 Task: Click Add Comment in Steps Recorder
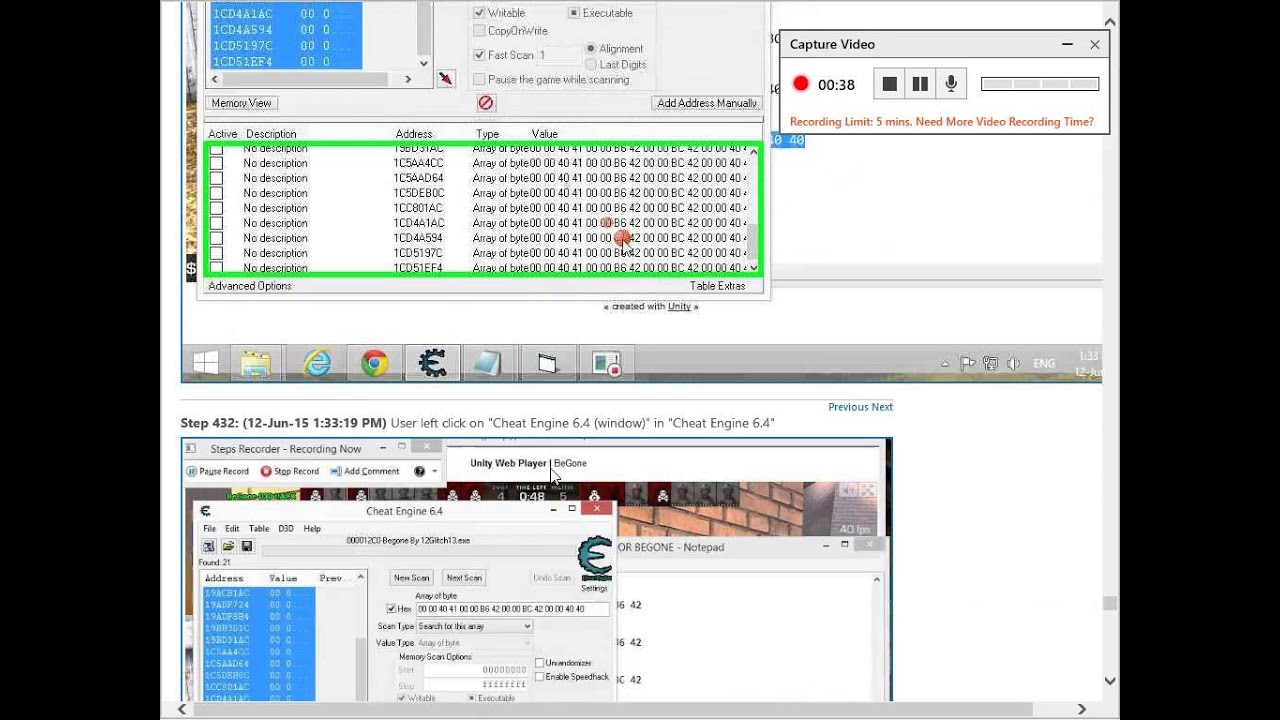pyautogui.click(x=365, y=471)
